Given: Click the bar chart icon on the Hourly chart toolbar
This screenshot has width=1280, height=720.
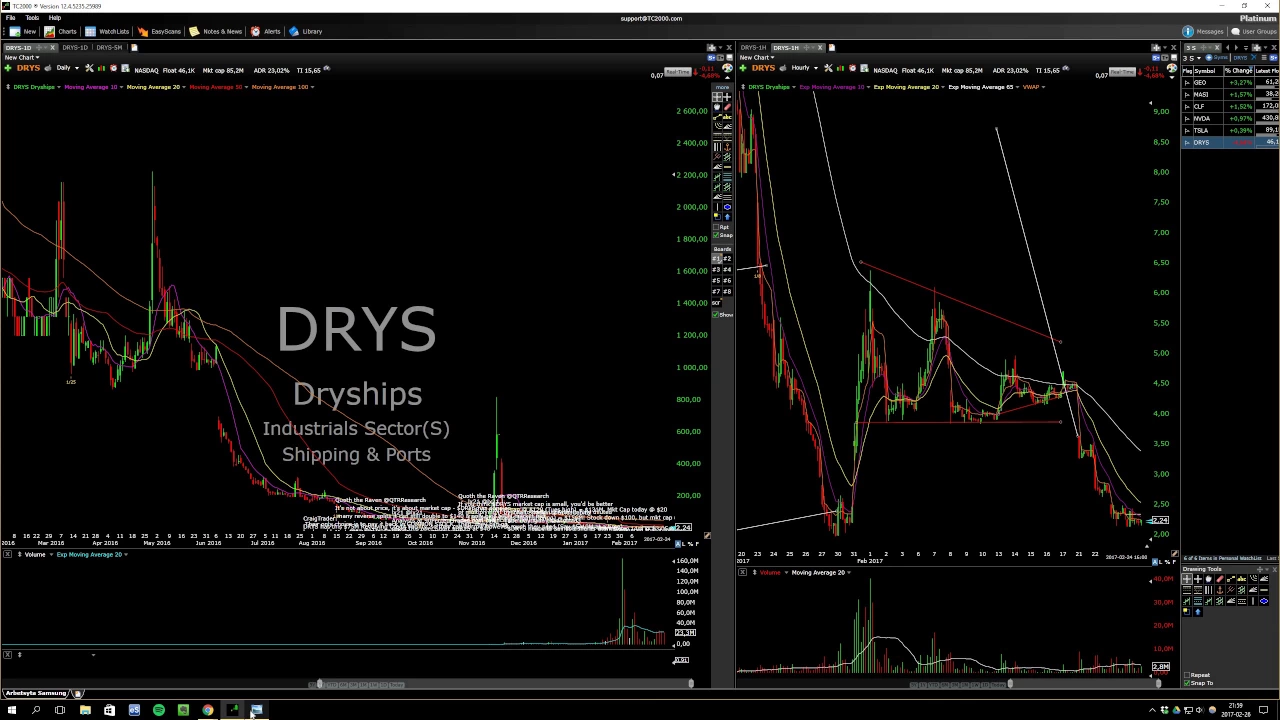Looking at the screenshot, I should pos(840,68).
